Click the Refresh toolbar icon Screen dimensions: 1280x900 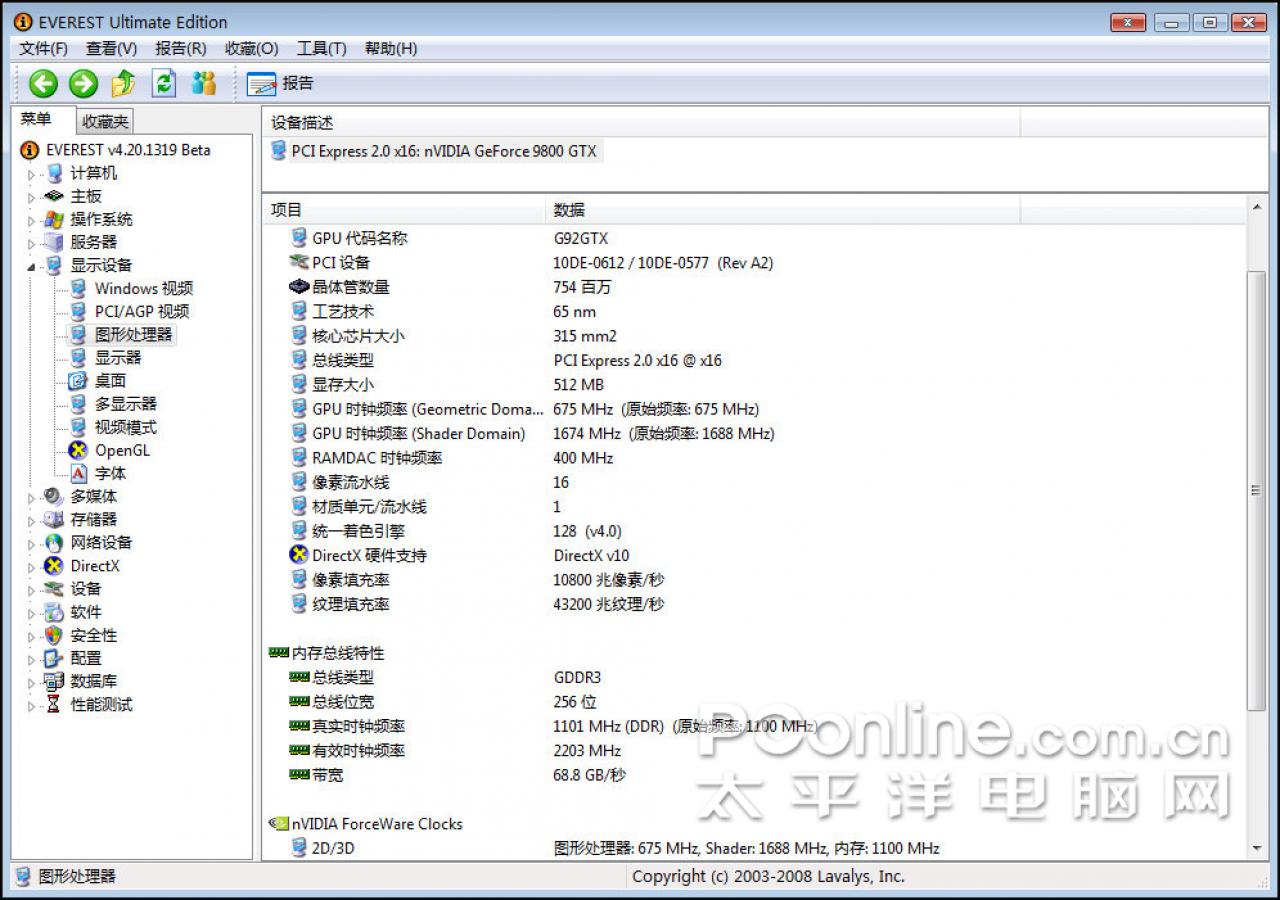[x=164, y=84]
